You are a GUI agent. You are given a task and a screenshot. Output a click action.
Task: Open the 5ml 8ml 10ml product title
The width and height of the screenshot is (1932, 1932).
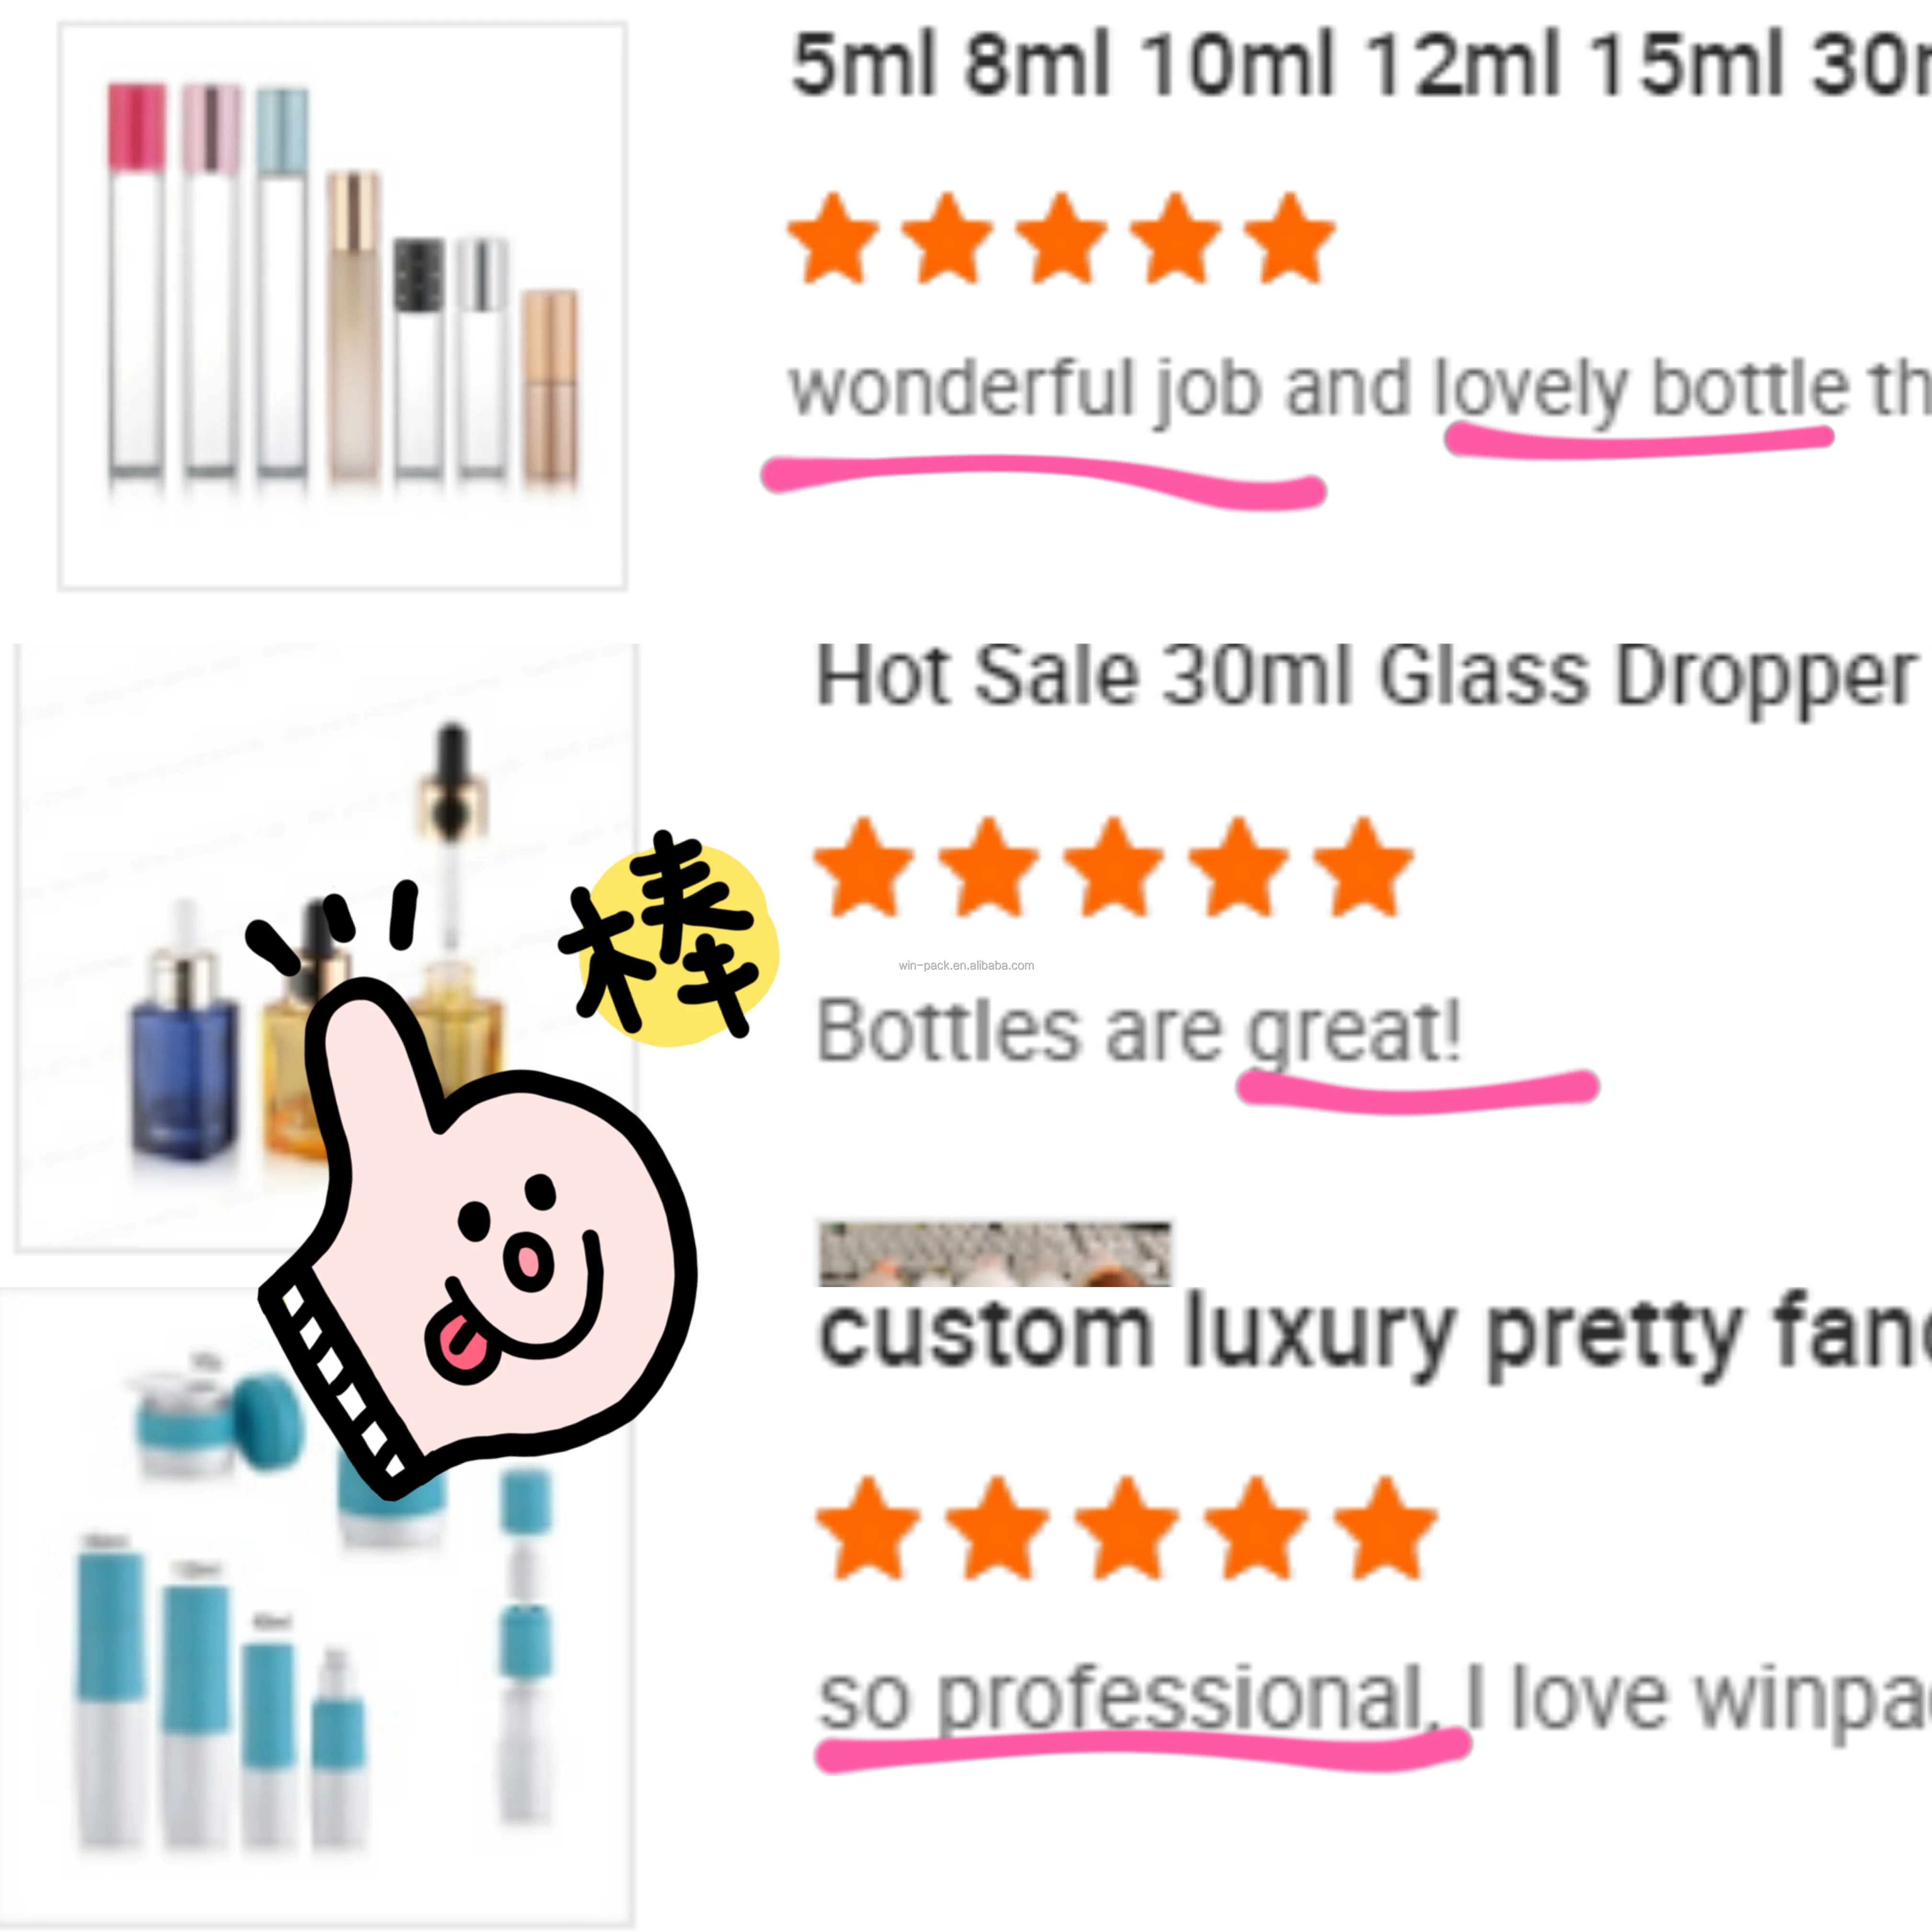point(1360,66)
